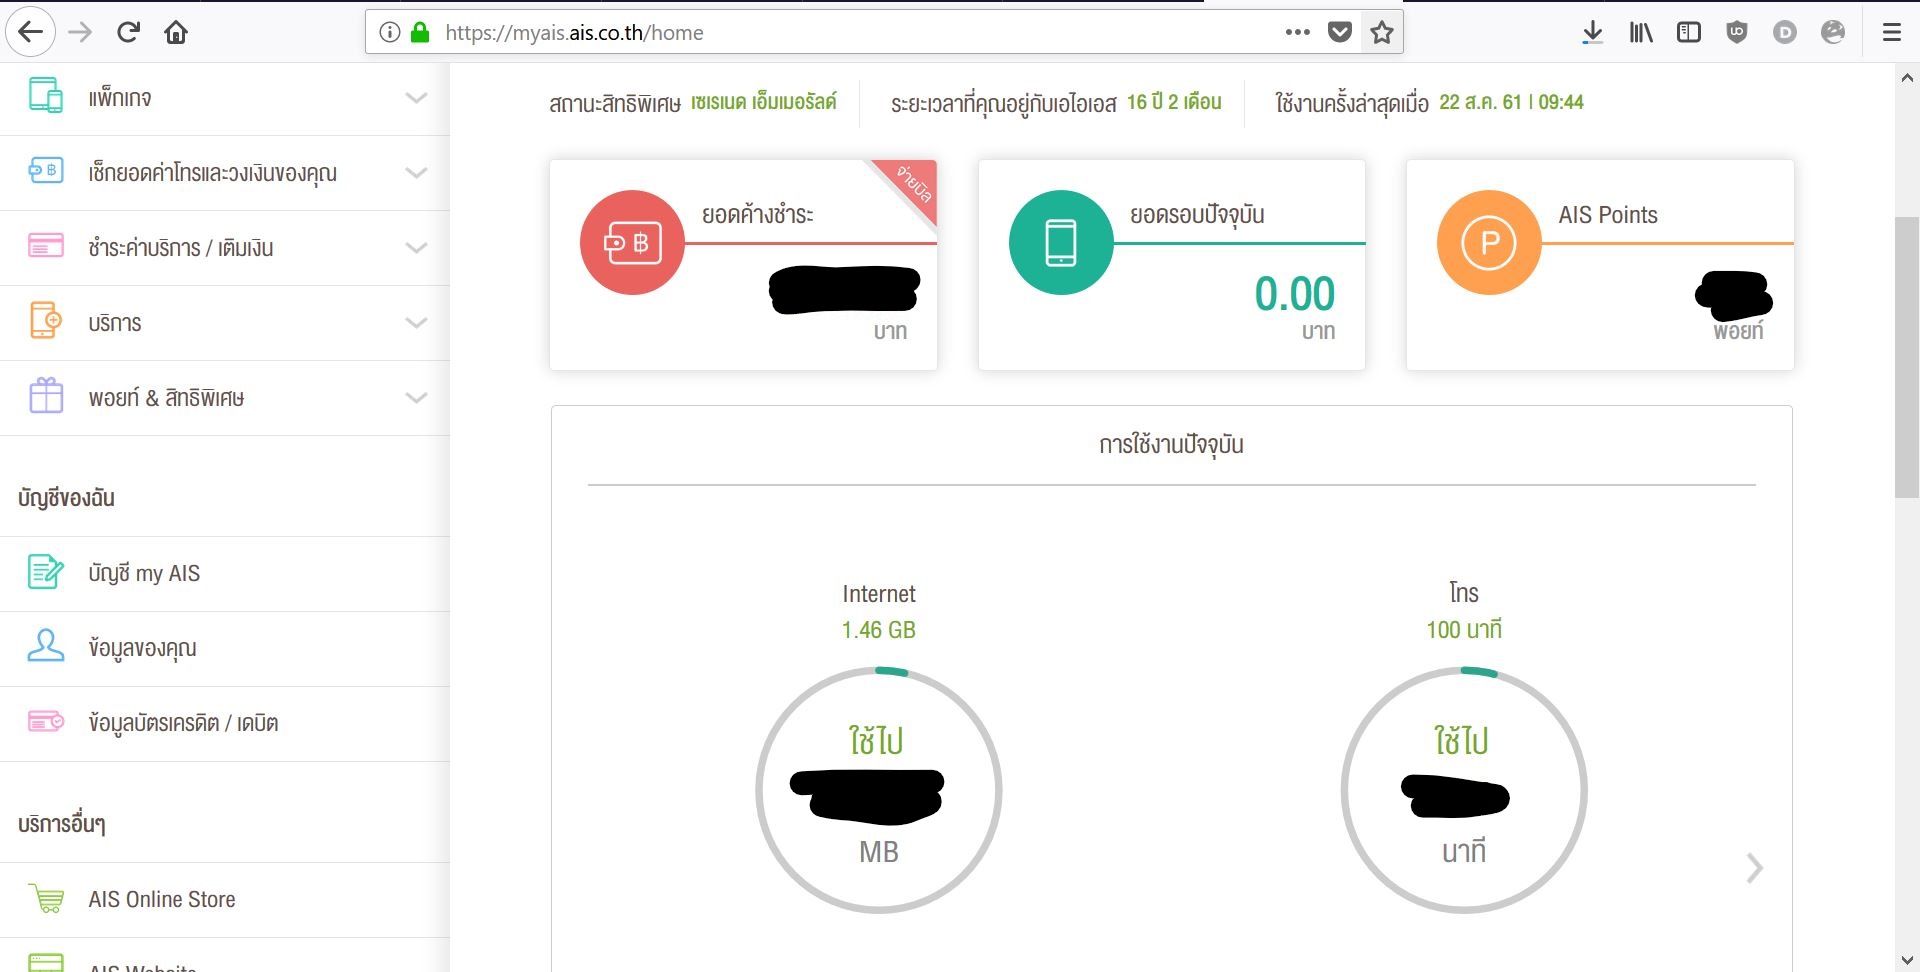The width and height of the screenshot is (1920, 972).
Task: Click the notepad icon beside บัญชี my AIS
Action: pyautogui.click(x=46, y=572)
